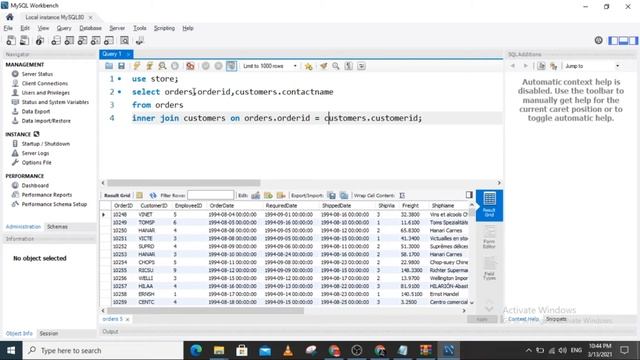640x360 pixels.
Task: Click the Windows Start button
Action: [x=11, y=350]
